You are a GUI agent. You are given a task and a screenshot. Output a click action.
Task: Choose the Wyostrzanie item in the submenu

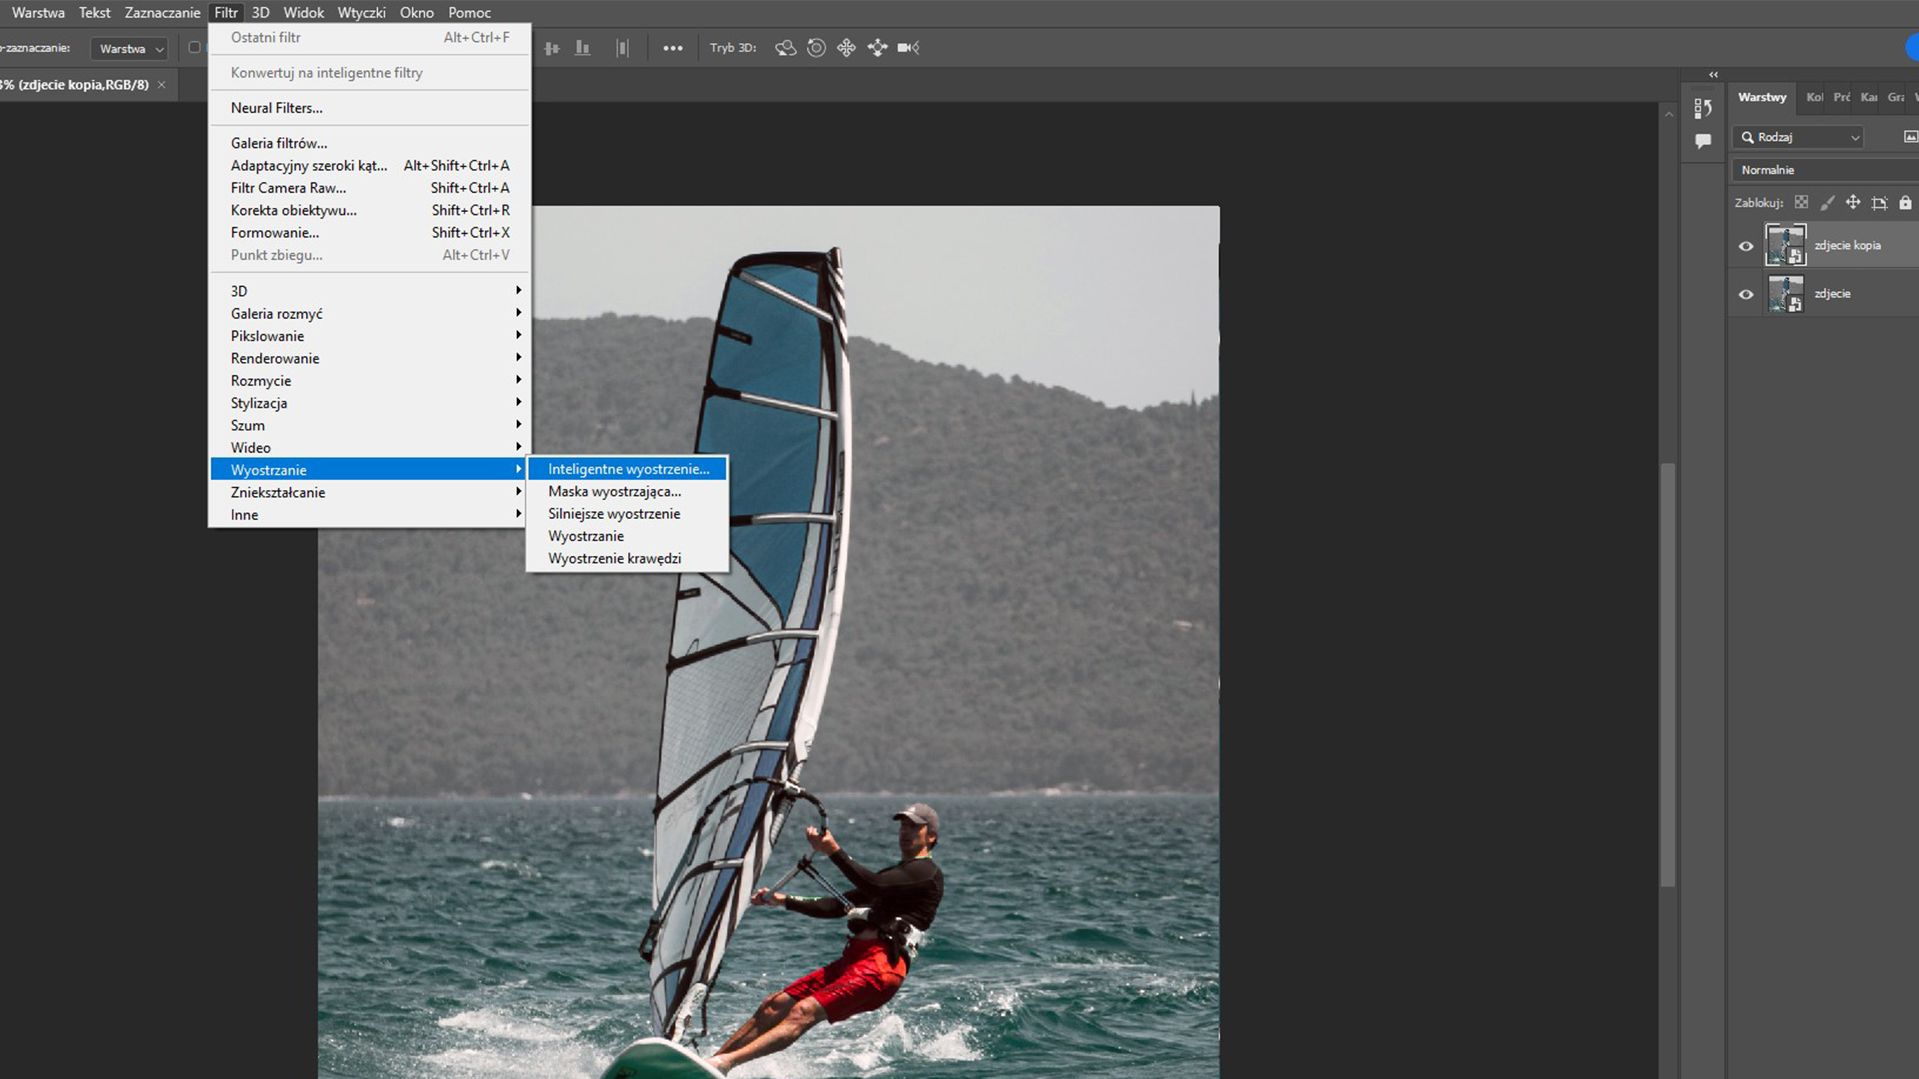coord(627,536)
